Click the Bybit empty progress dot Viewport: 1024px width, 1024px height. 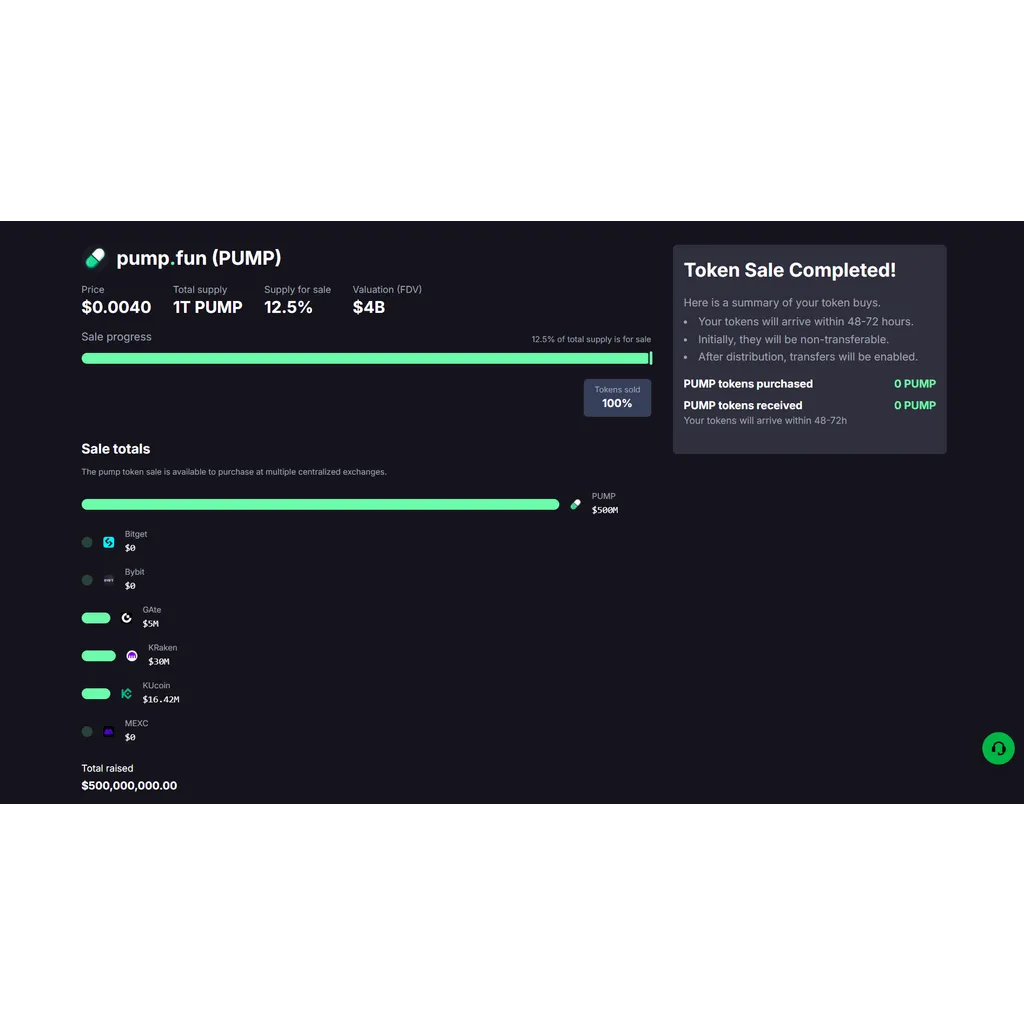coord(87,580)
